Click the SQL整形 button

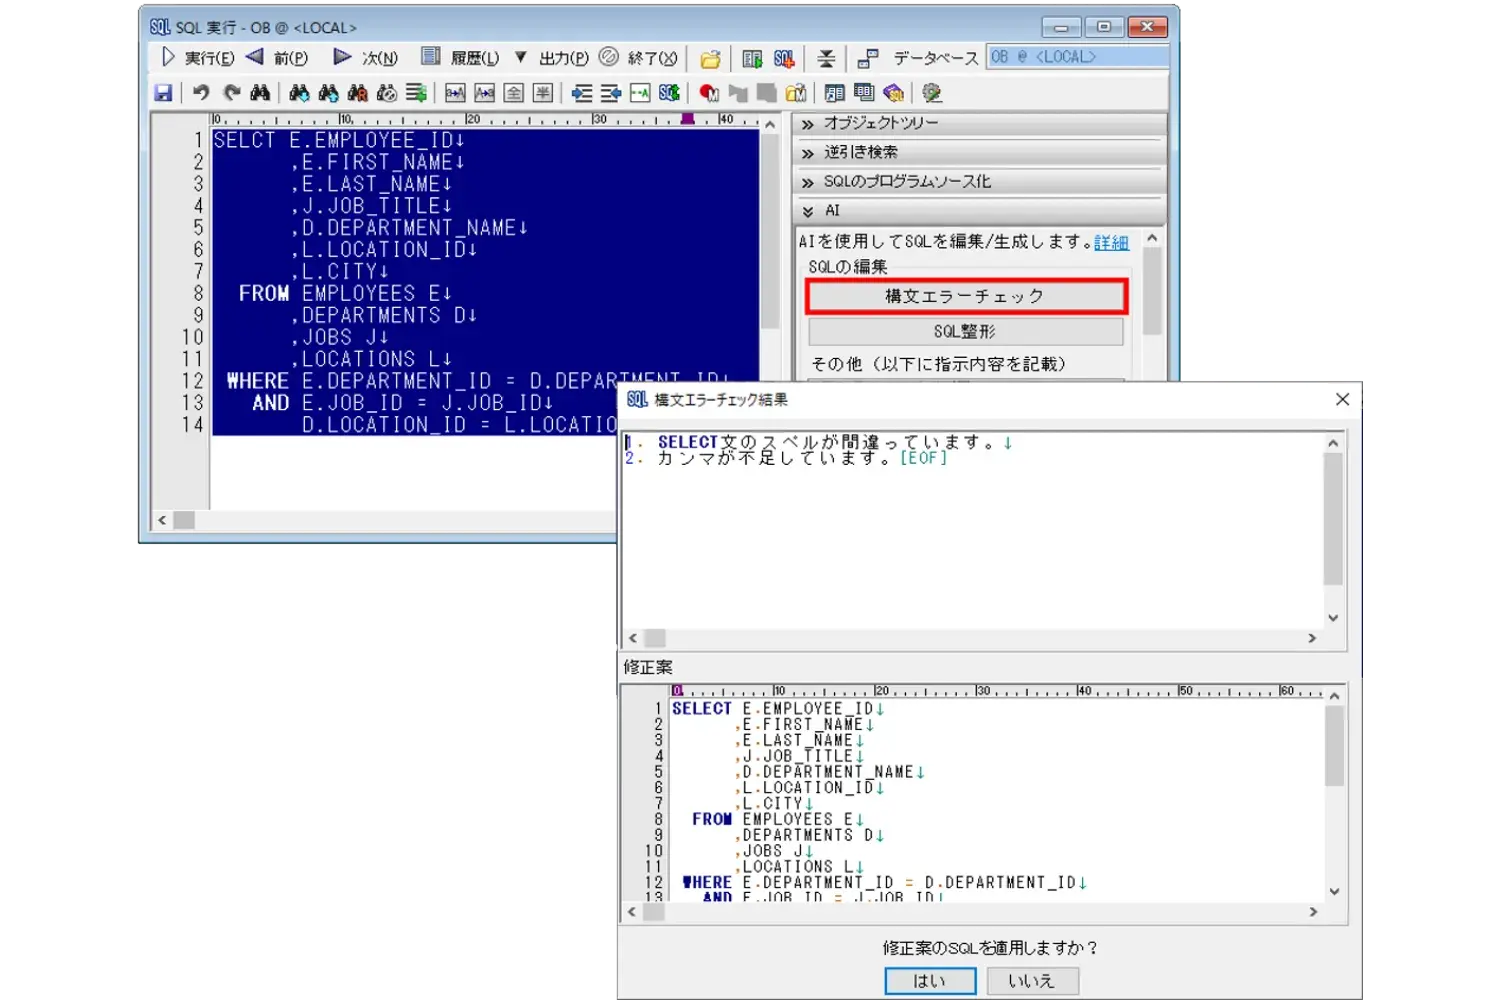click(965, 331)
